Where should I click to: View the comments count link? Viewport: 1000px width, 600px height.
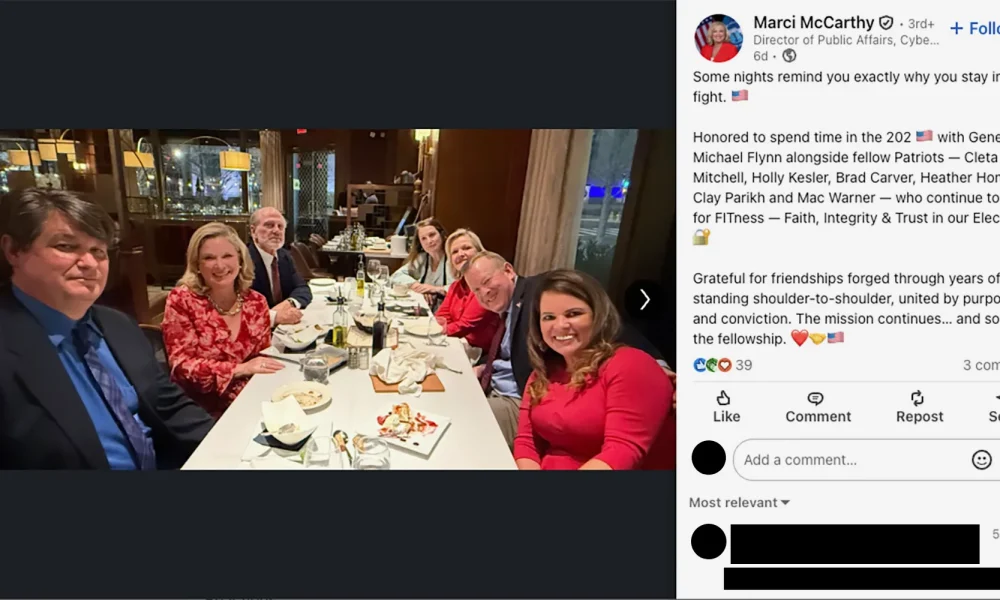point(982,365)
